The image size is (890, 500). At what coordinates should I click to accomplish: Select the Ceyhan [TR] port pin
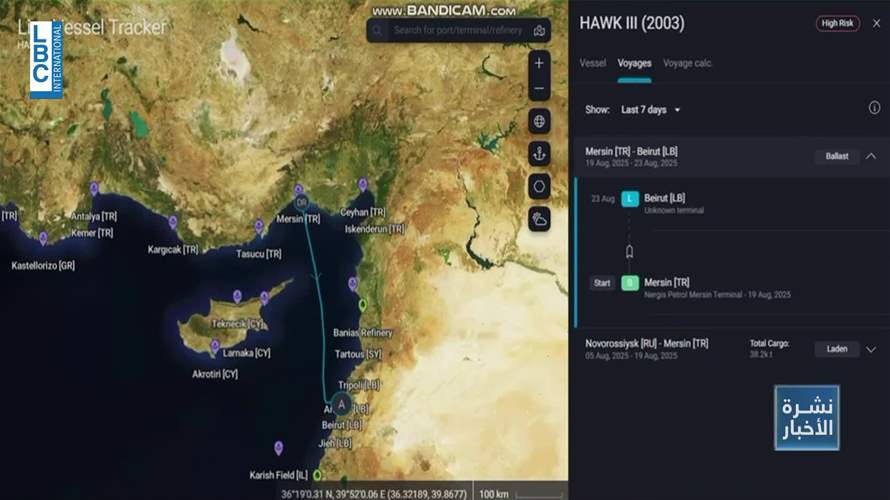363,184
